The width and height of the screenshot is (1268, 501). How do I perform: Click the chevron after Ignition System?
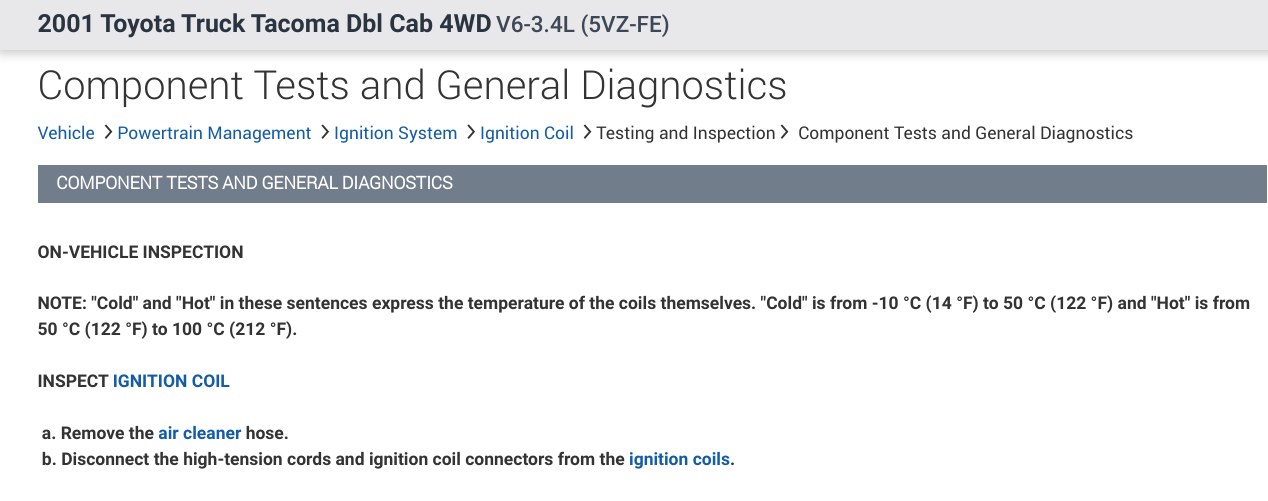470,133
